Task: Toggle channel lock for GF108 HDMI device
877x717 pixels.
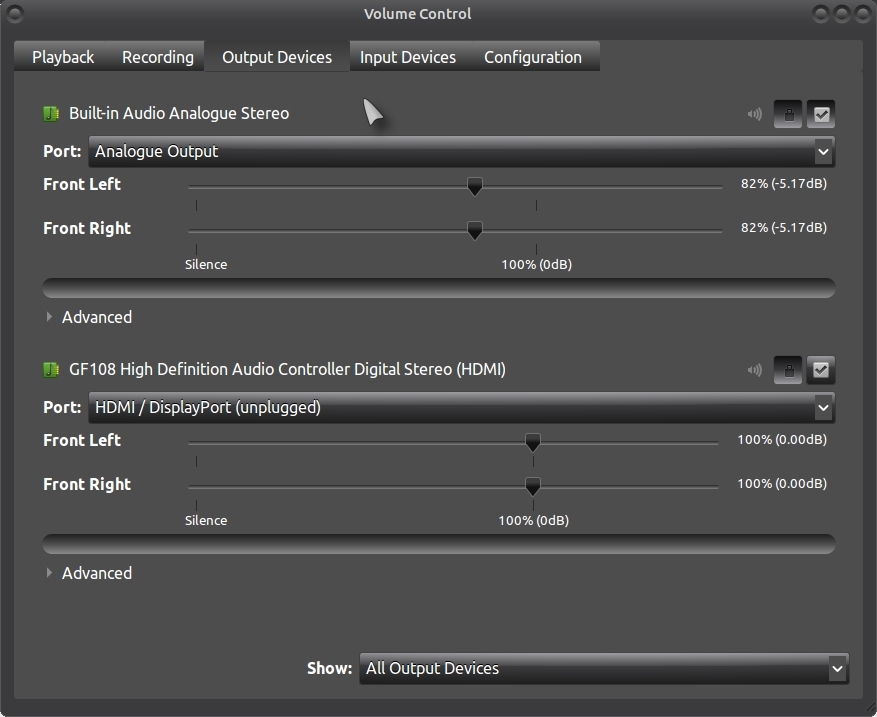Action: tap(788, 370)
